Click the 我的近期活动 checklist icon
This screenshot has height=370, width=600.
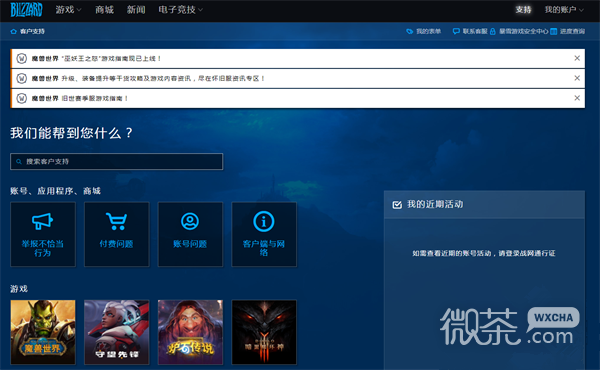pos(397,205)
